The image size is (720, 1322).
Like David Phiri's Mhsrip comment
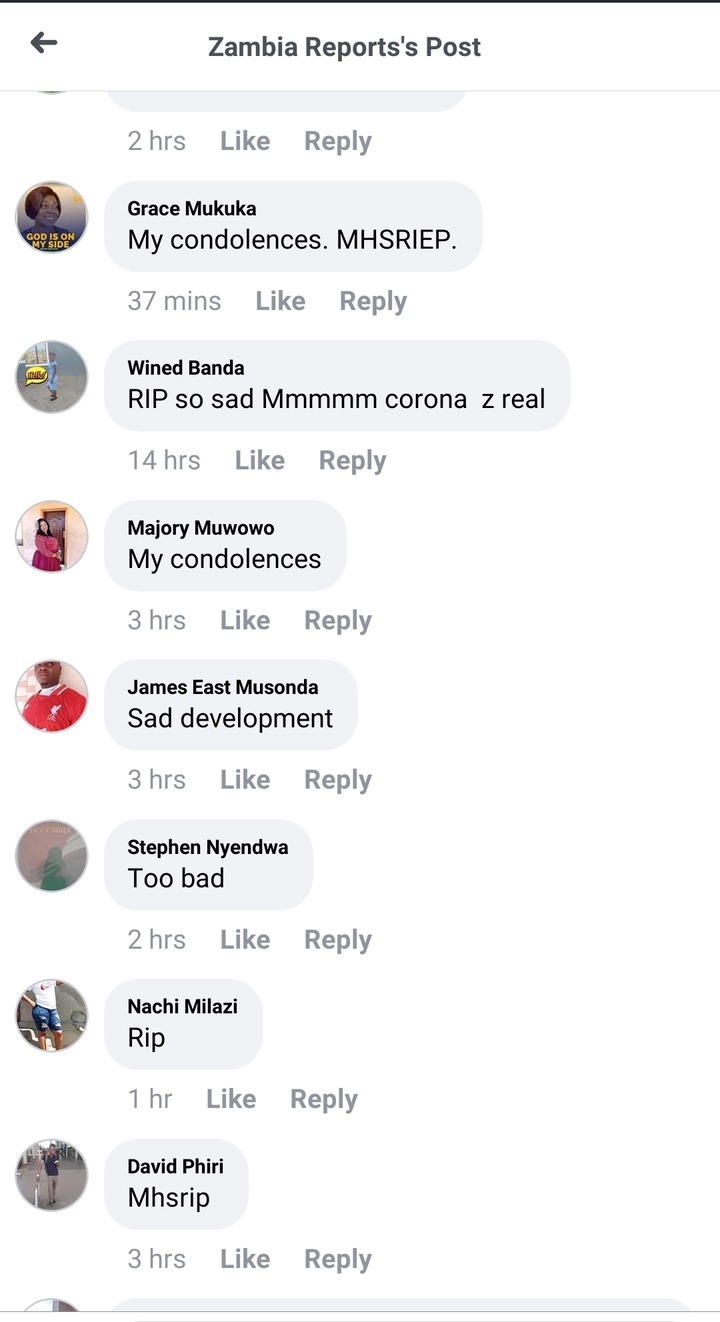tap(245, 1258)
